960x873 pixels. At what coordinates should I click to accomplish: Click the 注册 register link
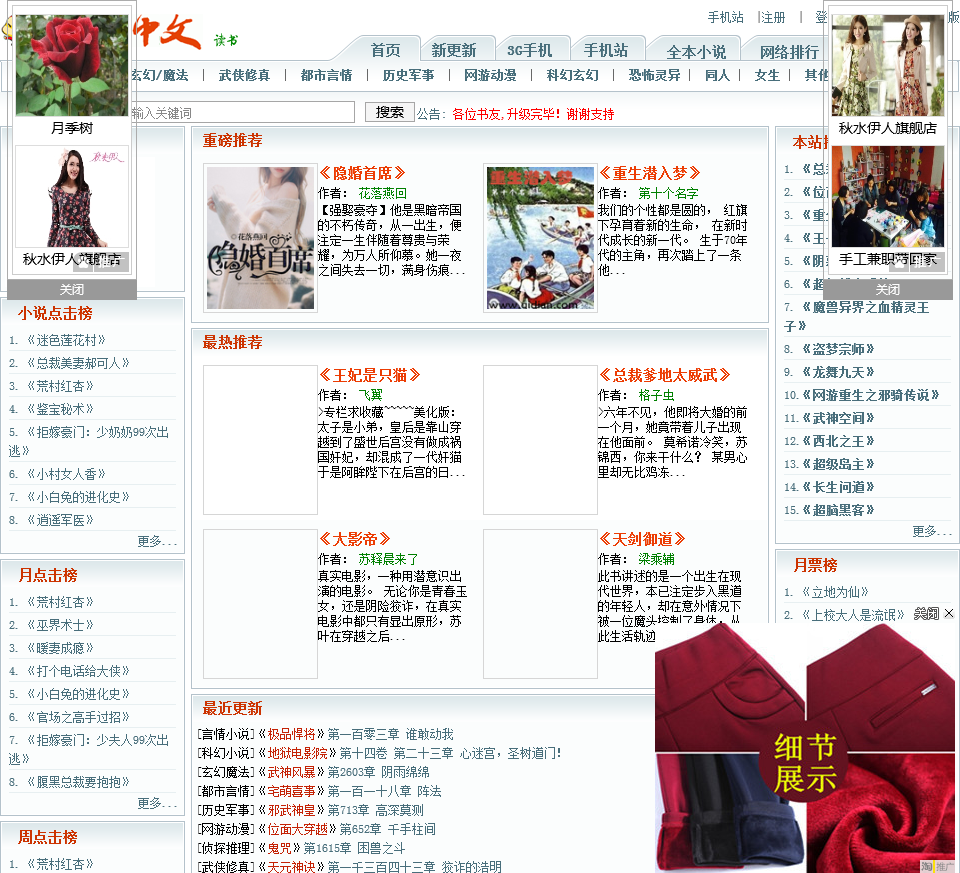(773, 17)
